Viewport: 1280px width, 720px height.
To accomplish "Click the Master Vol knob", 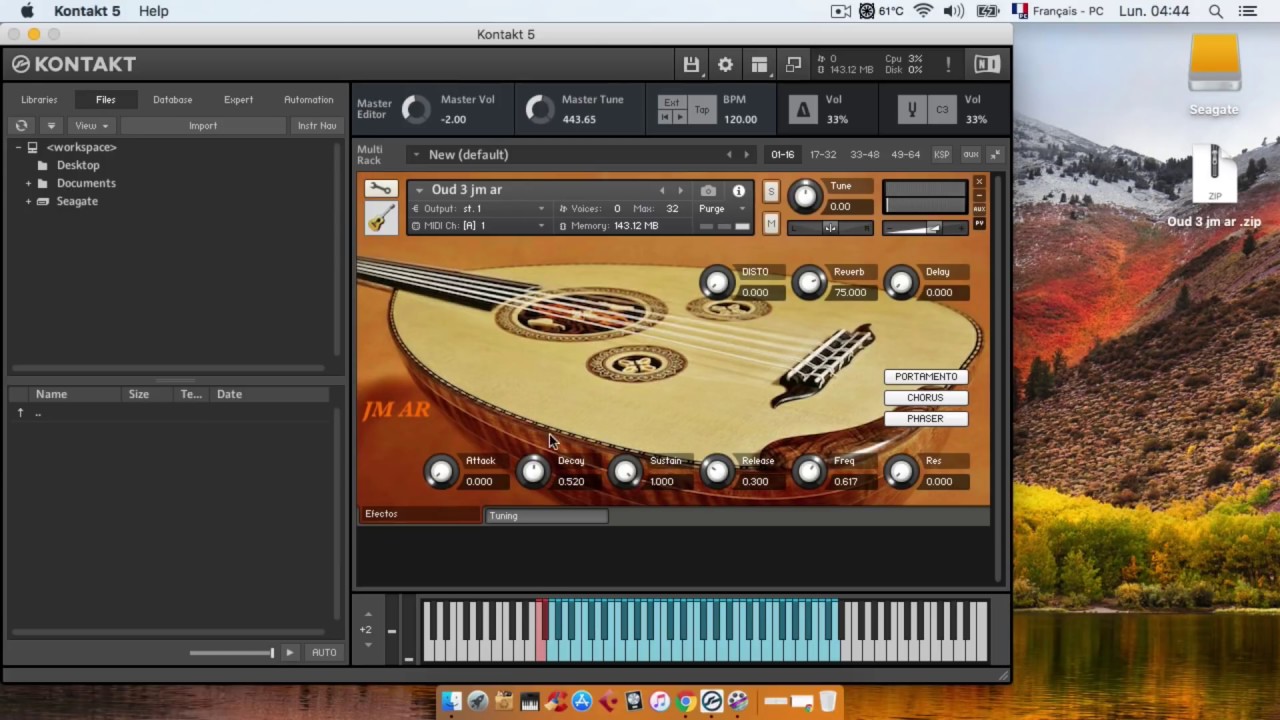I will [x=416, y=109].
